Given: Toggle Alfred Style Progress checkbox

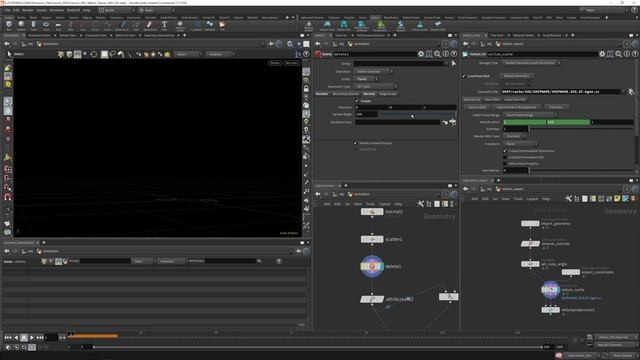Looking at the screenshot, I should [505, 163].
